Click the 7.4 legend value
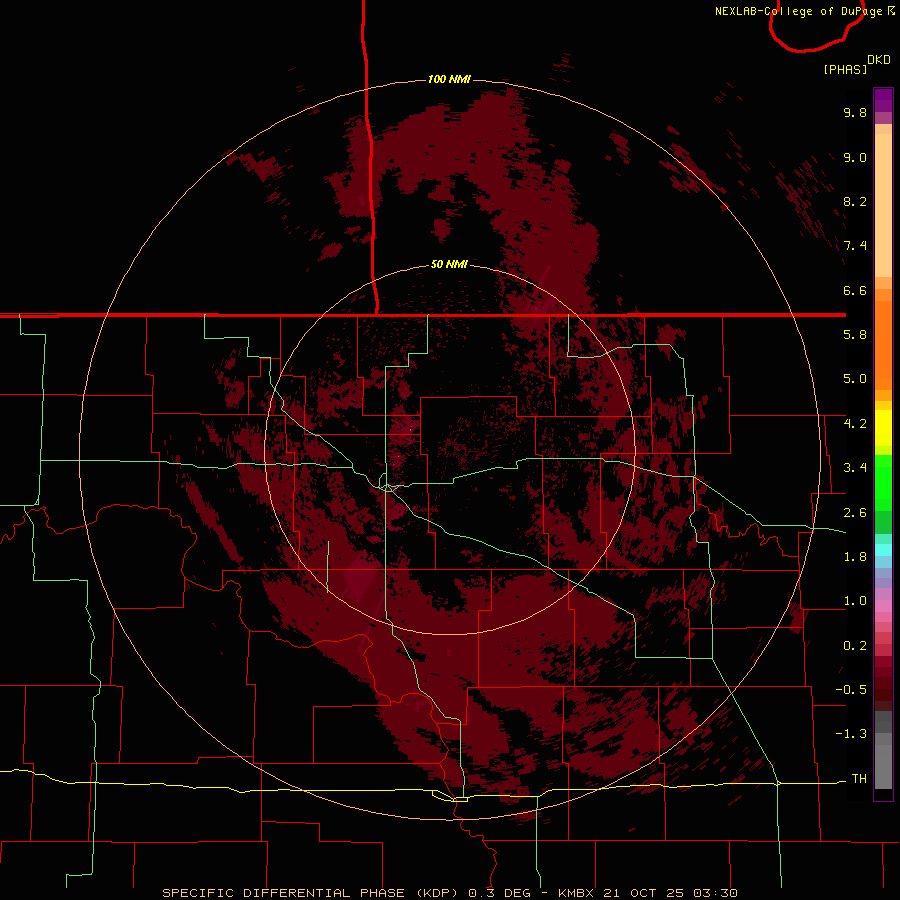This screenshot has width=900, height=900. pos(855,246)
